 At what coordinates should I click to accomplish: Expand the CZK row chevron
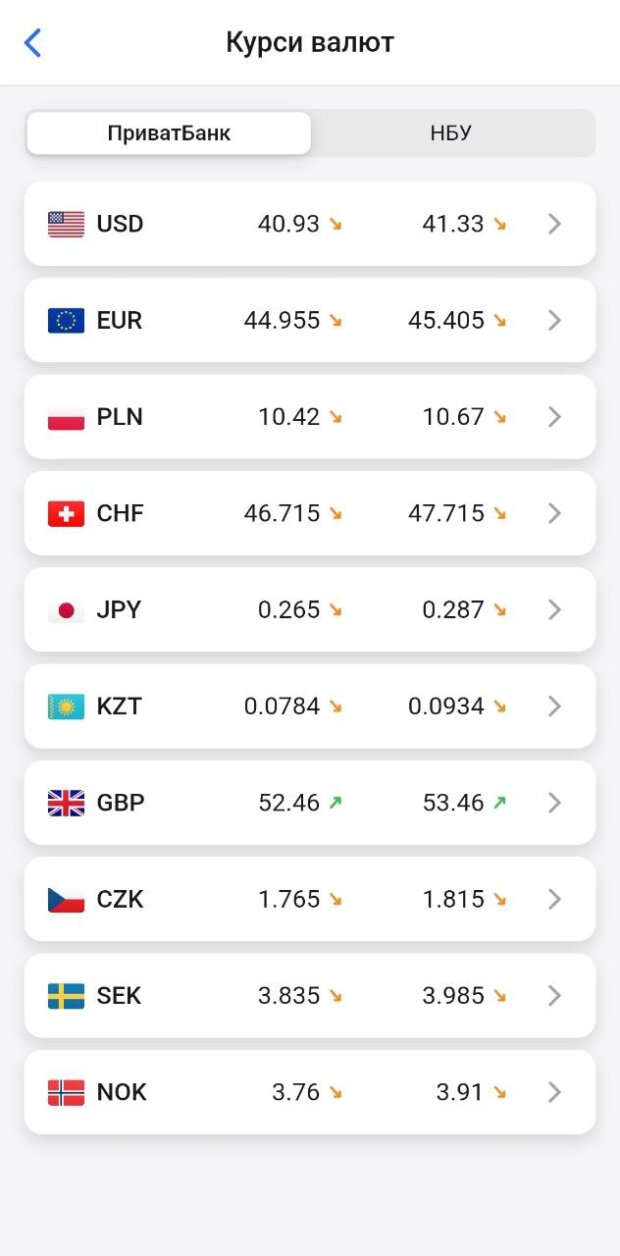555,900
